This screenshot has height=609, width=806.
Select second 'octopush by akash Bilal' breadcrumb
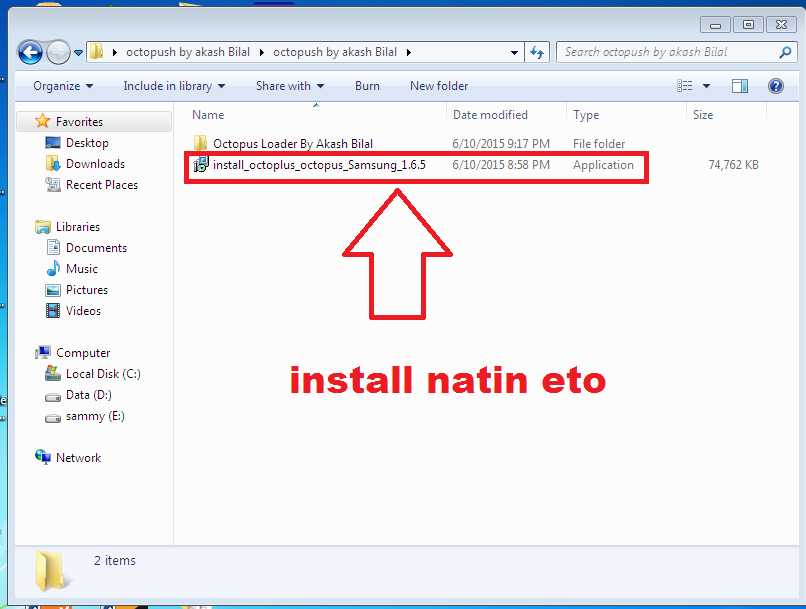335,52
